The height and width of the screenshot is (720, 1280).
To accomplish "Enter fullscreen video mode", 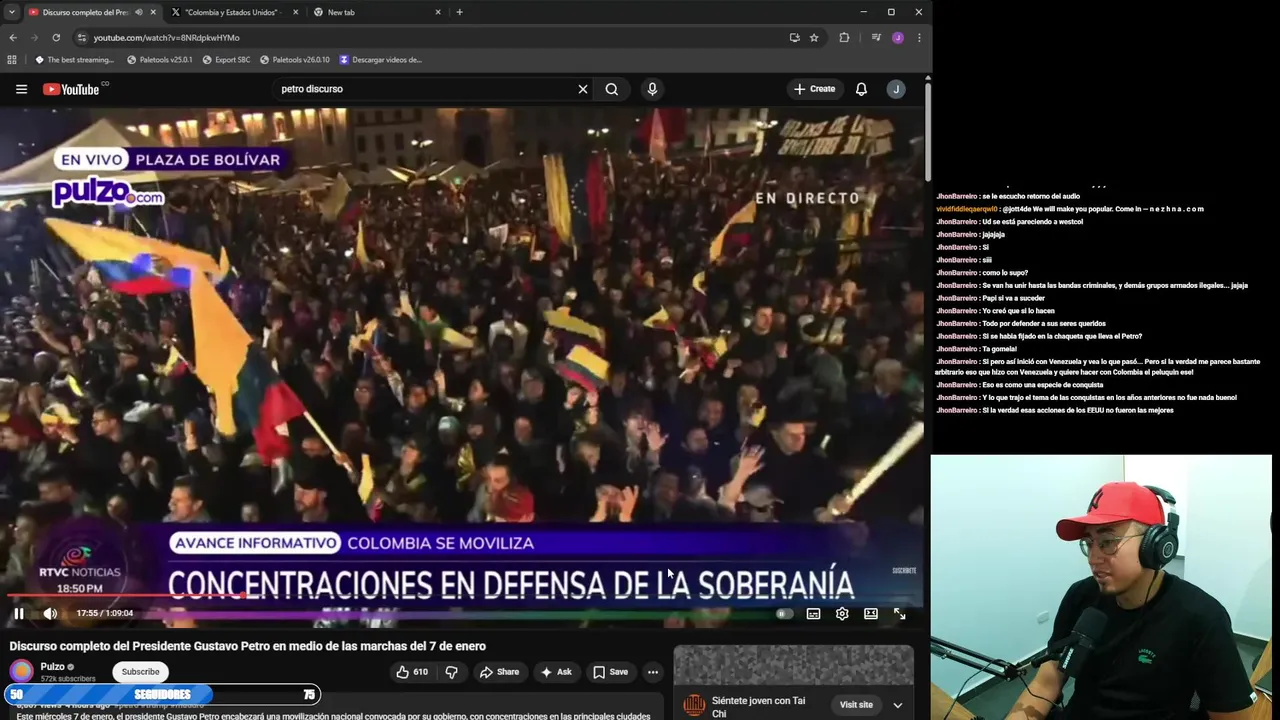I will pos(899,614).
